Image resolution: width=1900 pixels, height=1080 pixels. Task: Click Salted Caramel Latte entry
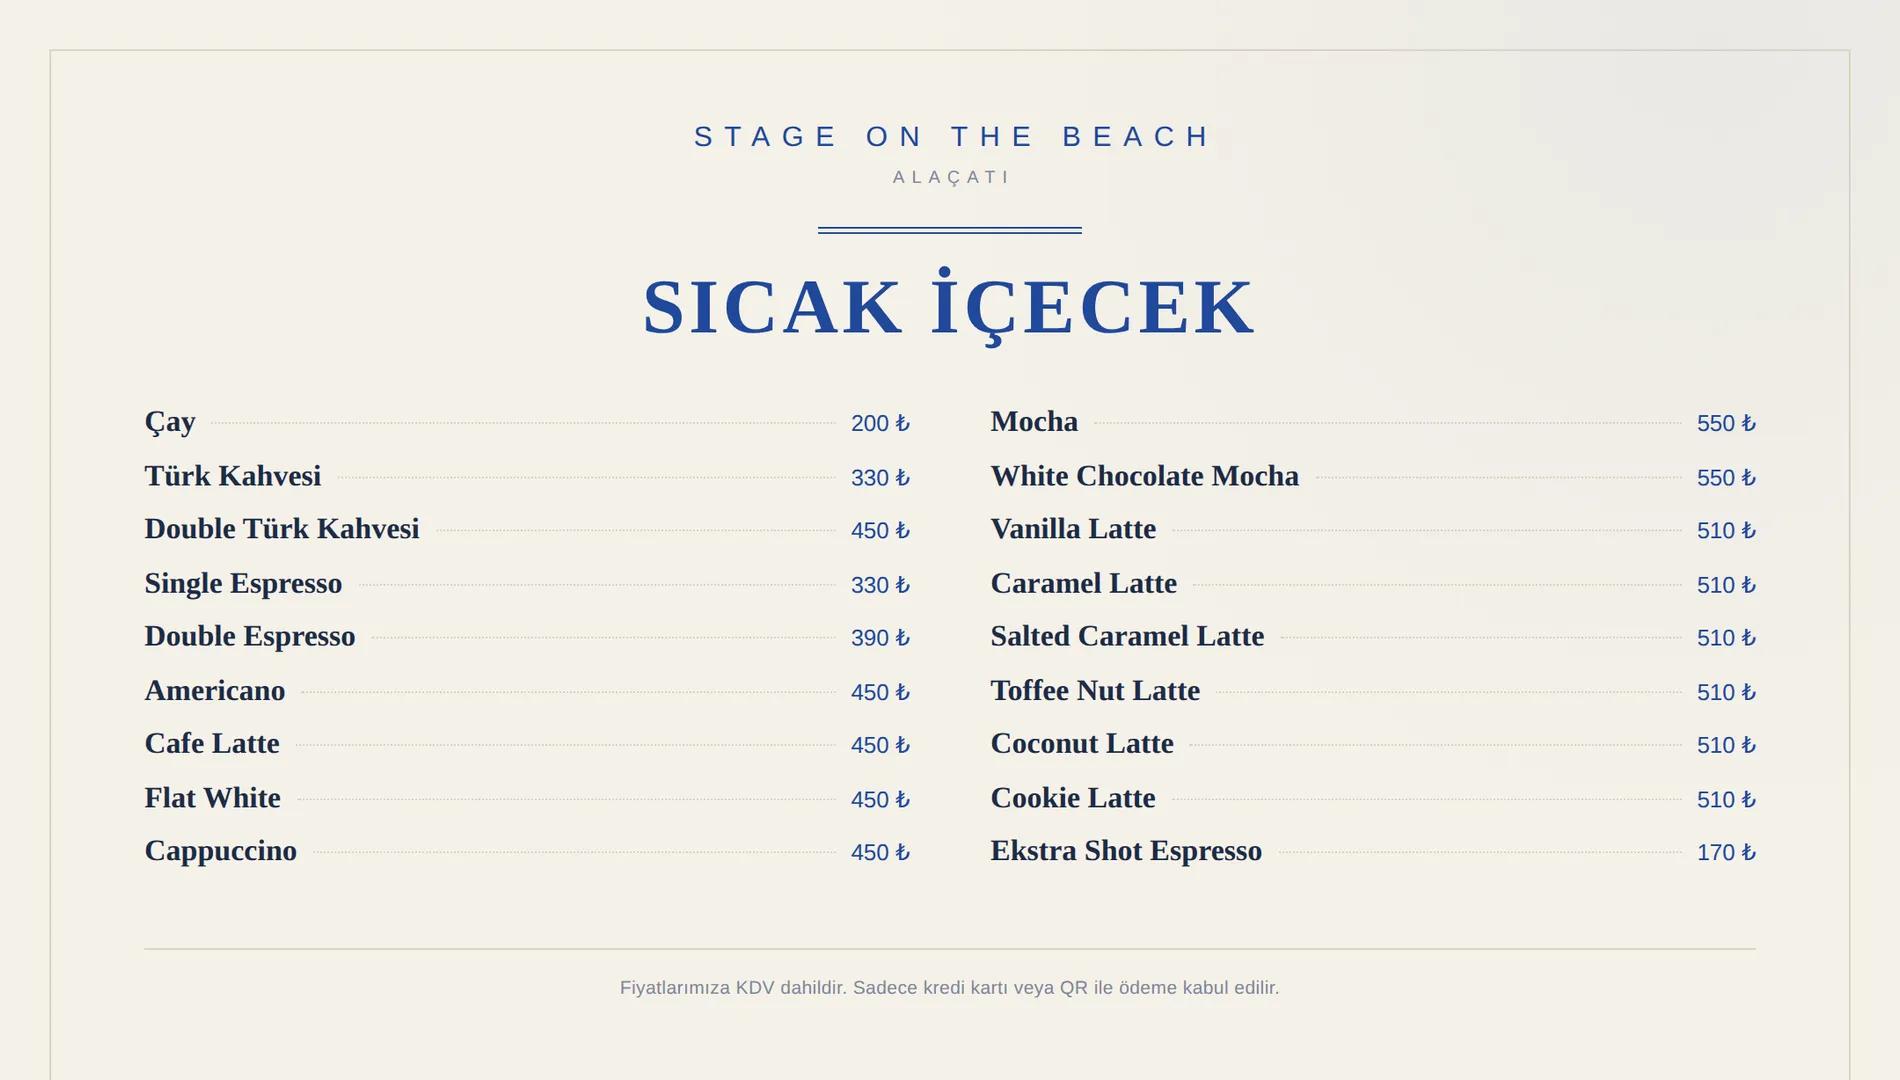click(1127, 636)
